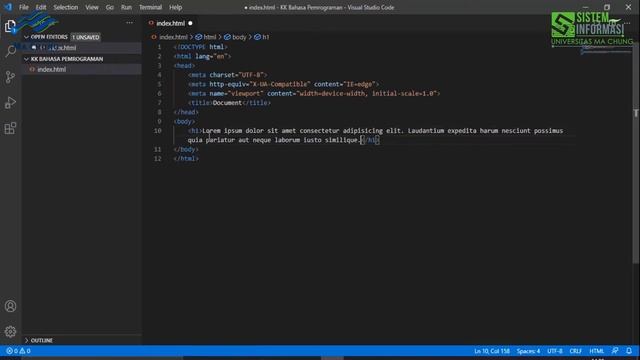640x360 pixels.
Task: Open the Manage gear icon
Action: tap(10, 331)
